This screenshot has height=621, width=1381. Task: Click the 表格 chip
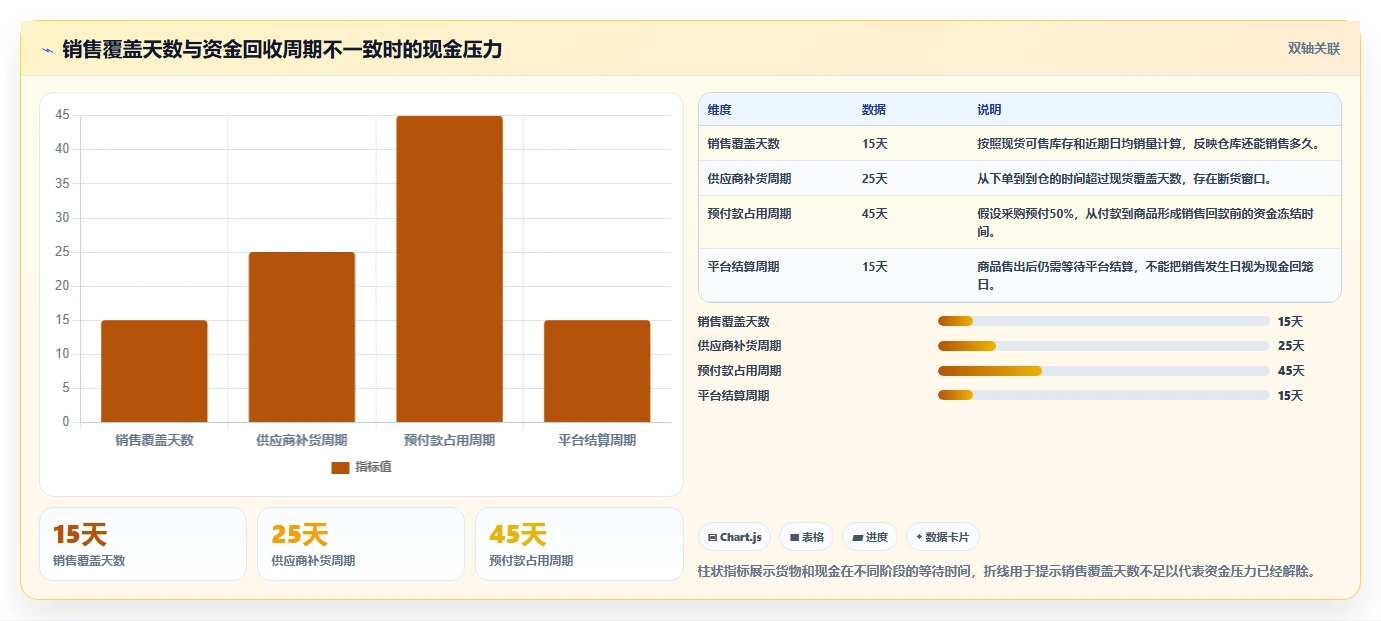(x=806, y=537)
